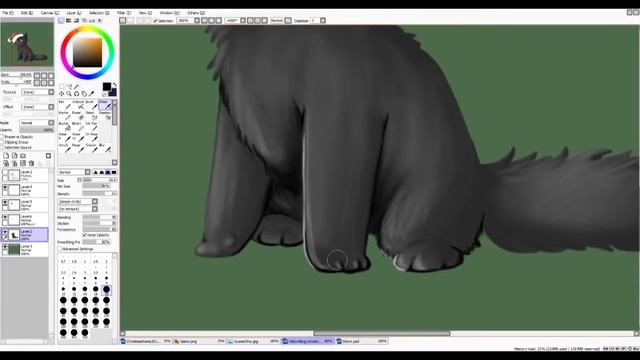Viewport: 640px width, 360px height.
Task: Open the brush mode Normal dropdown
Action: click(74, 172)
